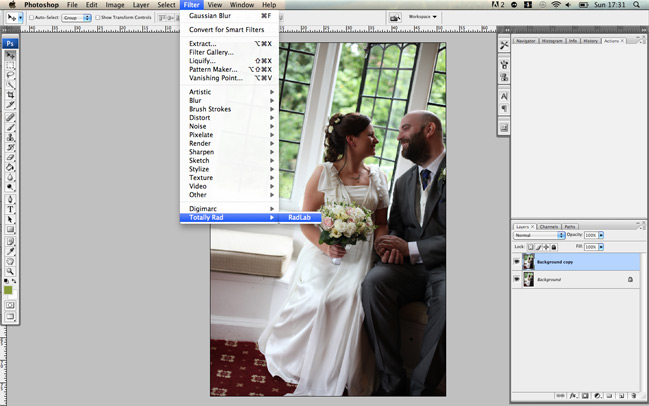
Task: Change screen mode in toolbox
Action: (x=10, y=317)
